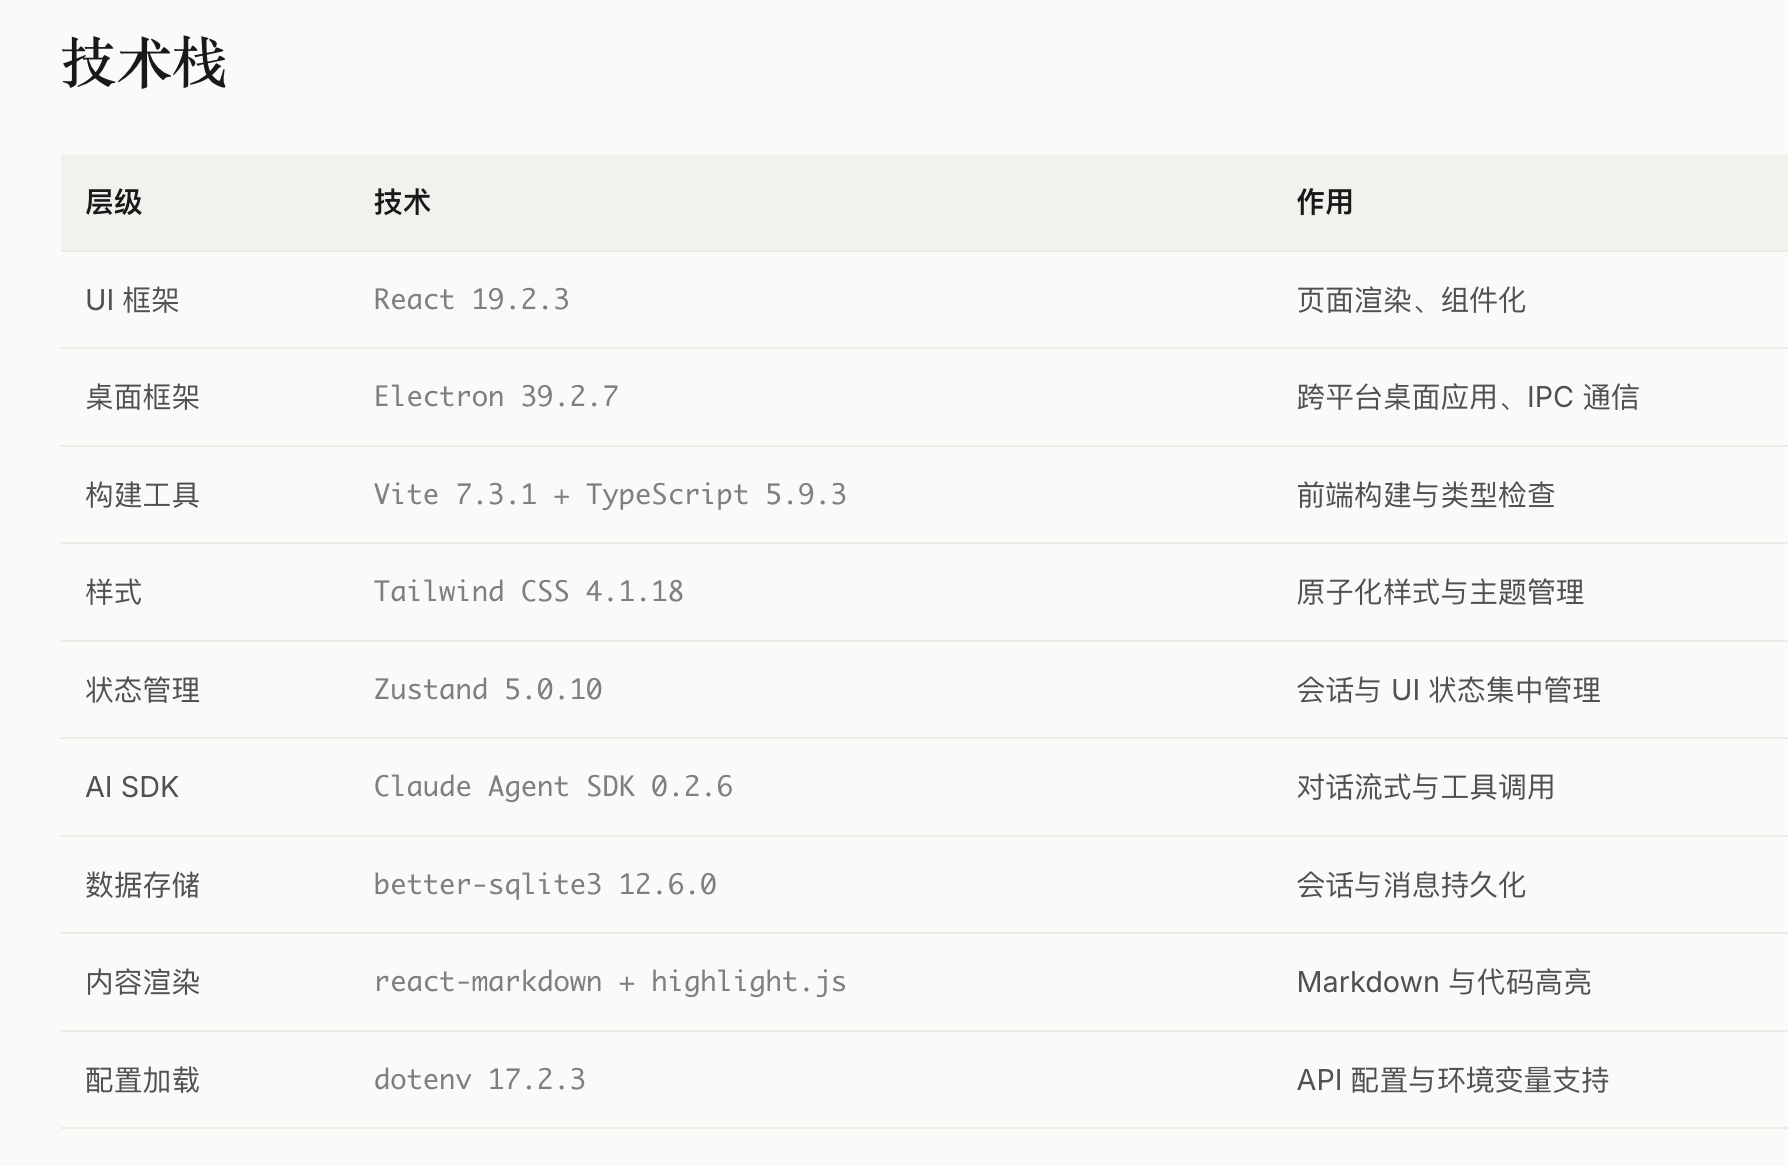Select the 桌面框架 row label
Viewport: 1788px width, 1166px height.
[x=143, y=397]
